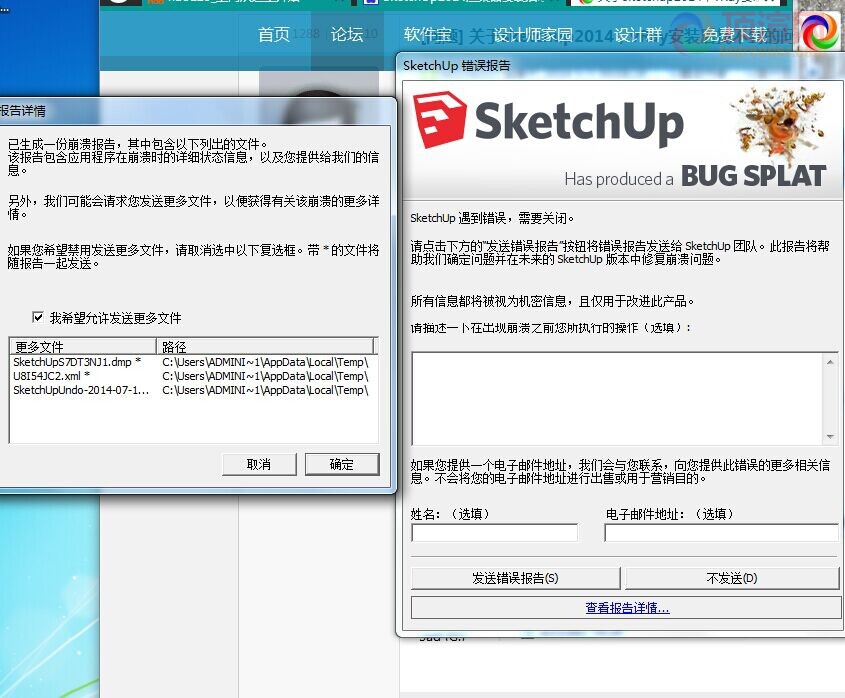Screen dimensions: 845x698
Task: Open 免费下载 in the website navigation
Action: pyautogui.click(x=735, y=34)
